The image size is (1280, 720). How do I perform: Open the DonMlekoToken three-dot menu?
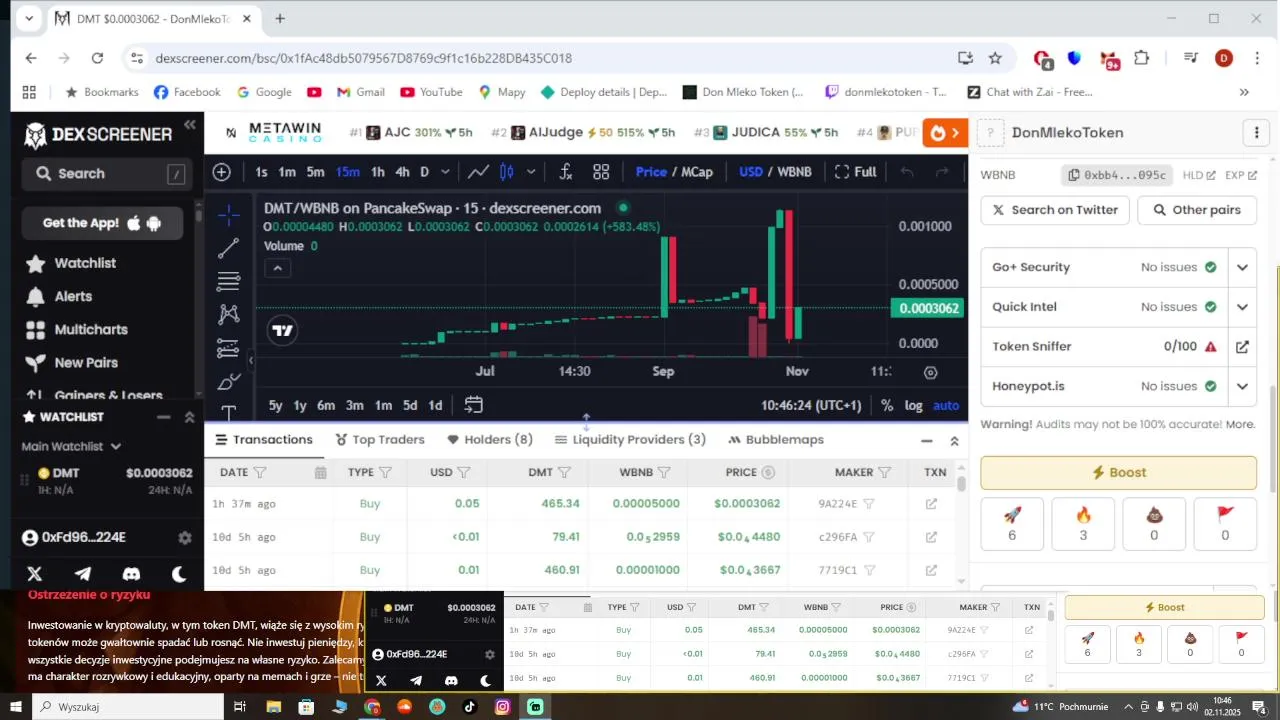pyautogui.click(x=1256, y=133)
